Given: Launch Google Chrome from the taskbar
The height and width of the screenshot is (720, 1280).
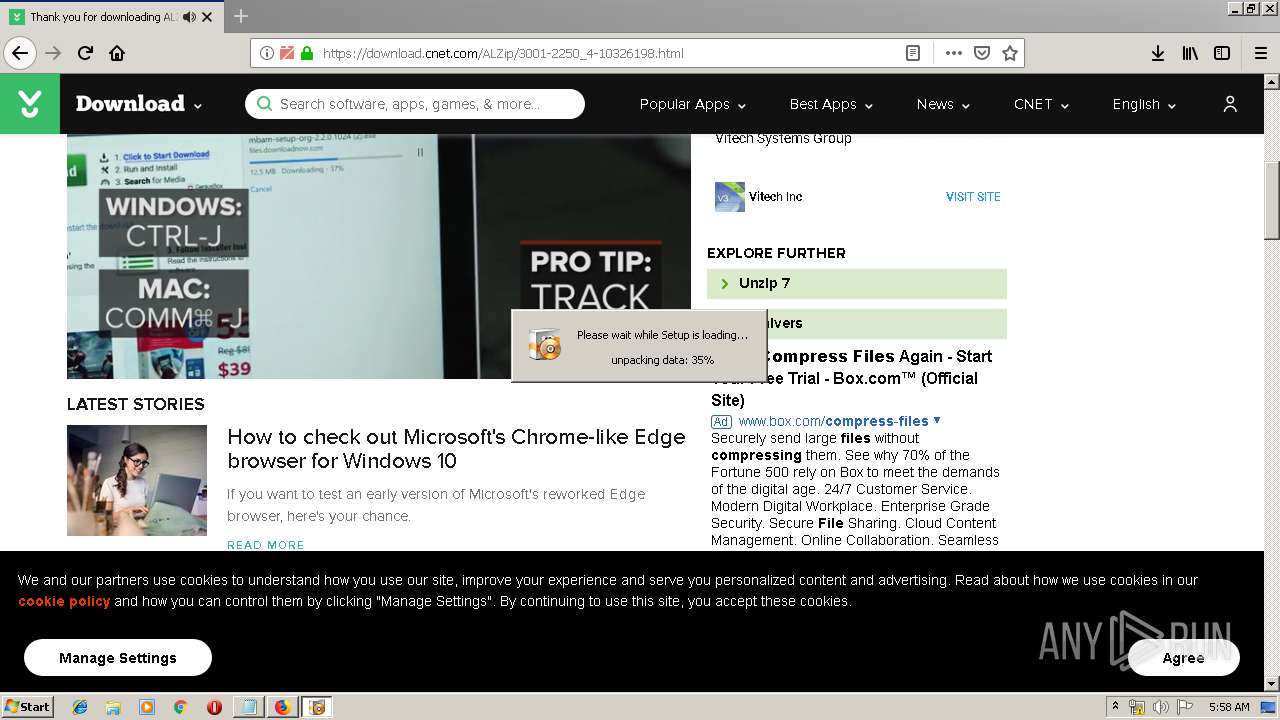Looking at the screenshot, I should pos(180,707).
